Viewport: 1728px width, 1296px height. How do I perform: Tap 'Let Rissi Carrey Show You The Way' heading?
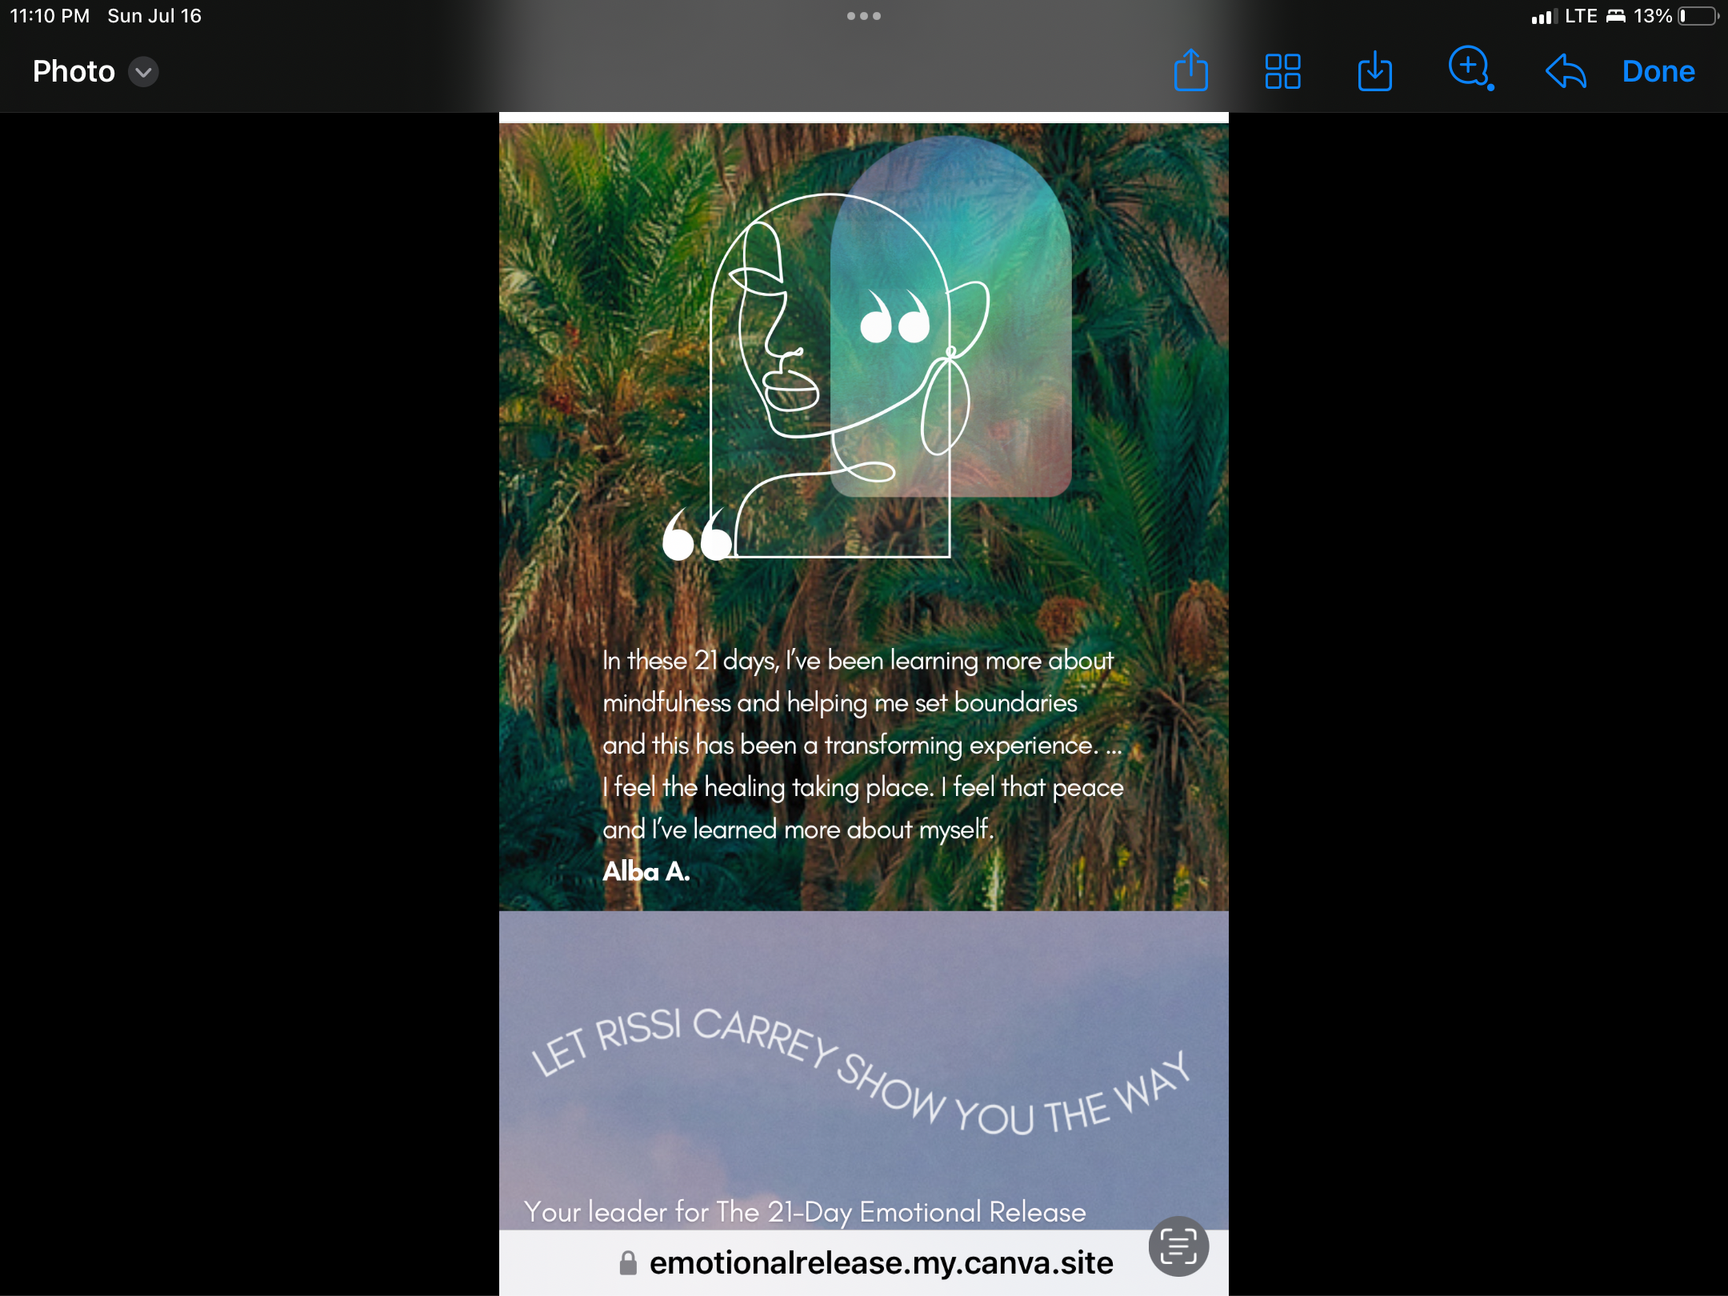(862, 1072)
